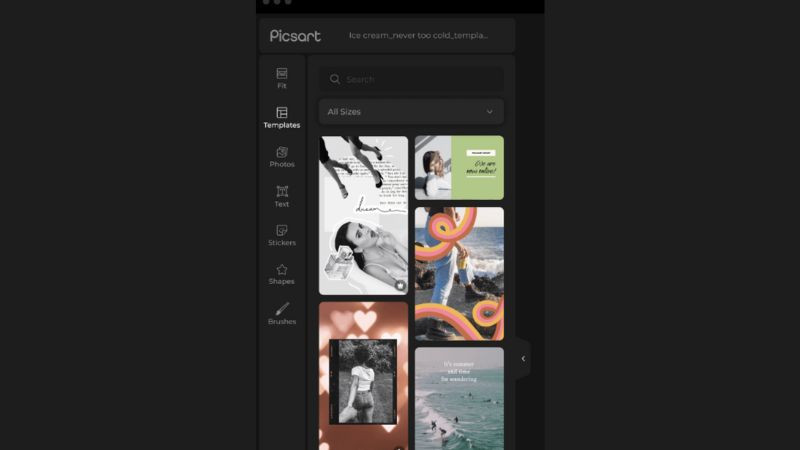Click the Ice cream project file name
This screenshot has height=450, width=800.
tap(418, 36)
